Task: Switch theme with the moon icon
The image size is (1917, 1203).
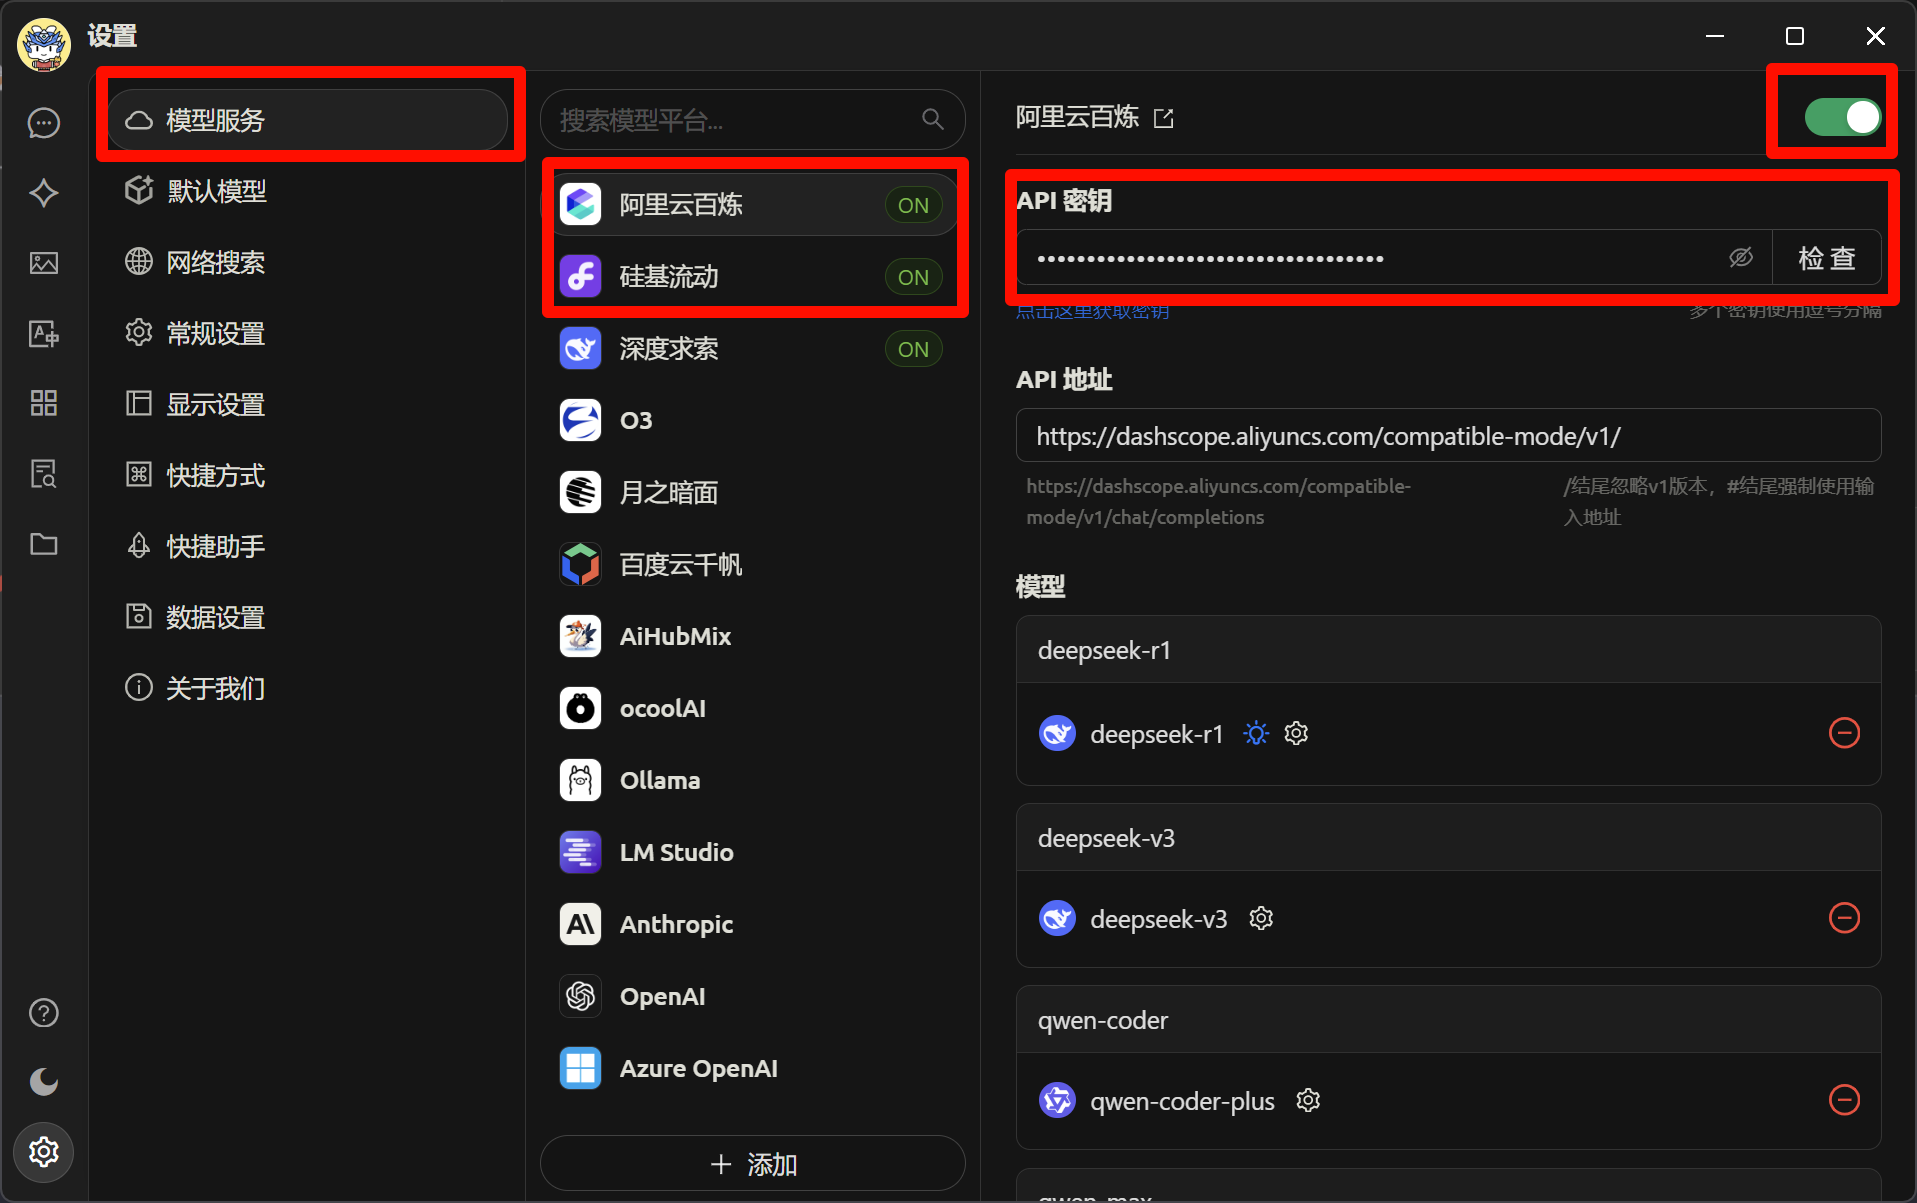Action: (x=44, y=1082)
